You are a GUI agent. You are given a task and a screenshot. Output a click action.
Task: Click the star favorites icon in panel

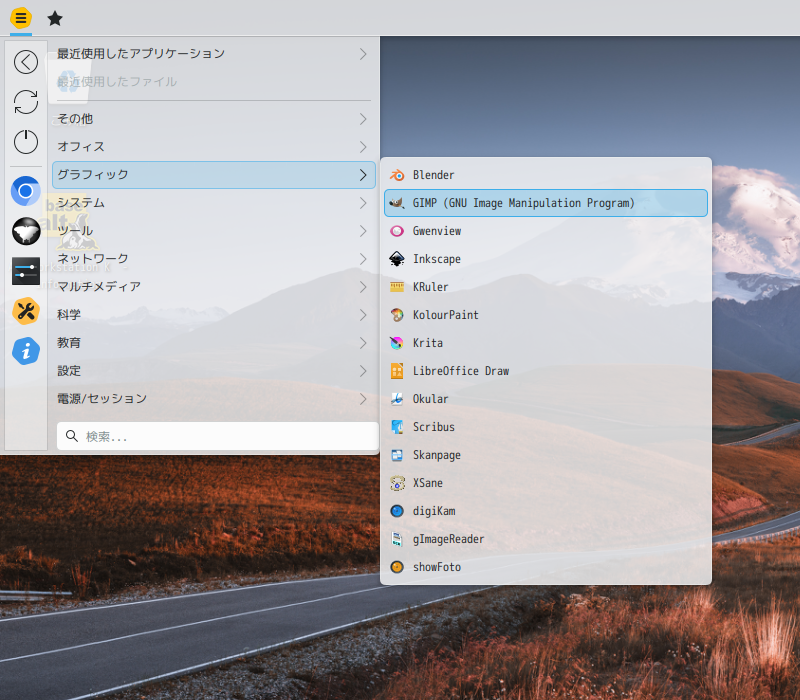(x=55, y=19)
